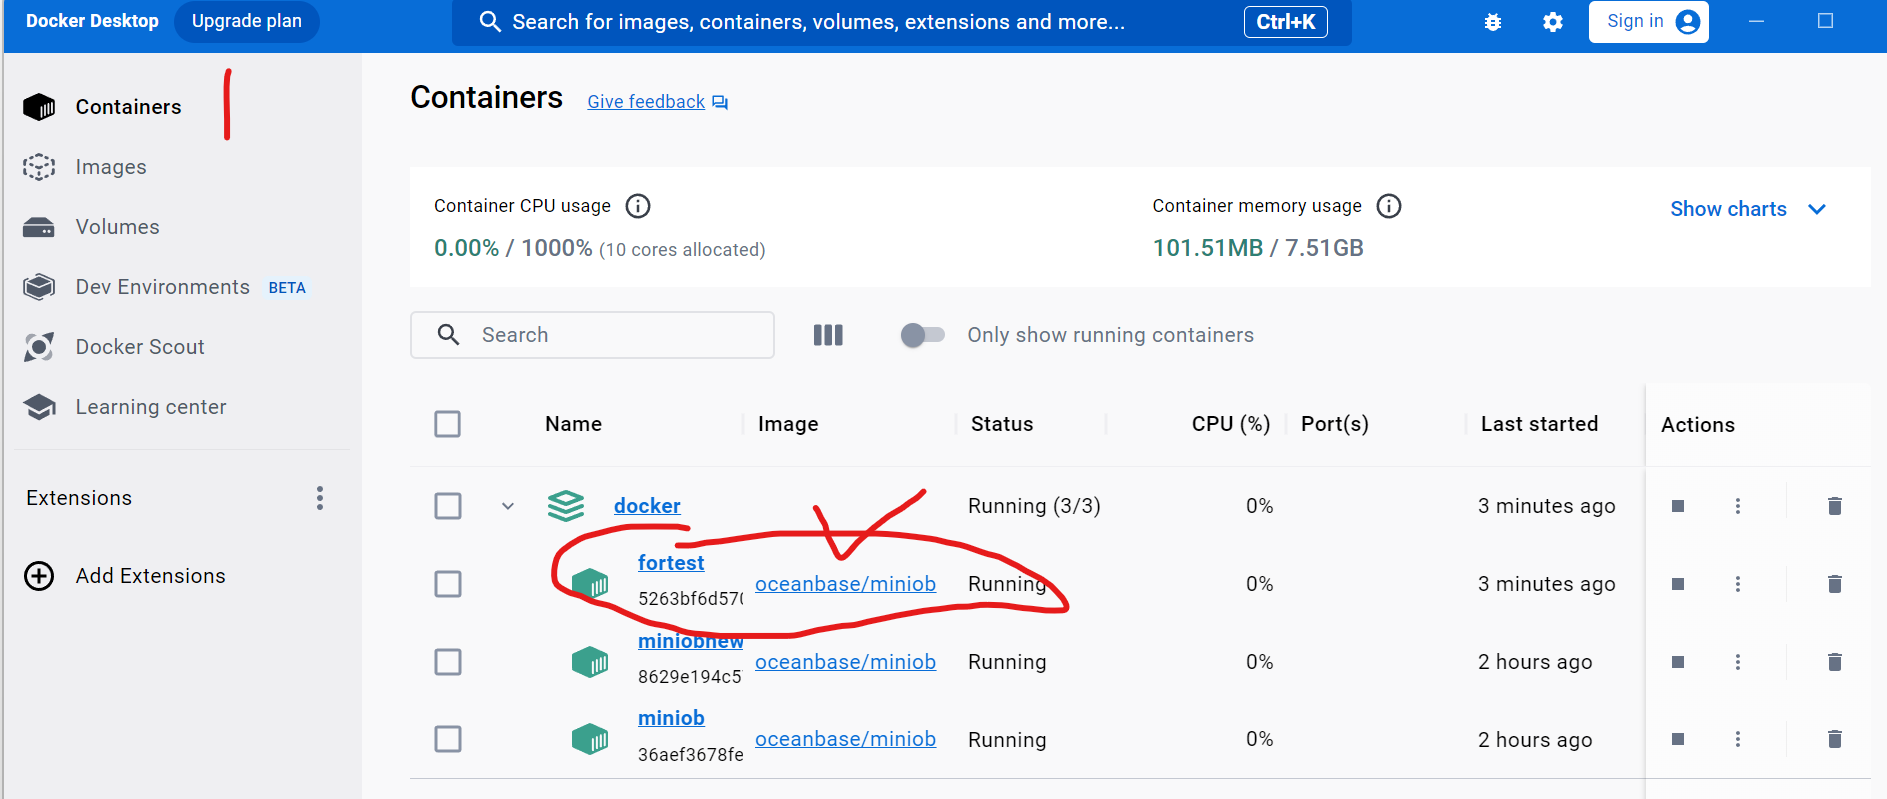
Task: Click the miniob container cube icon
Action: [x=590, y=739]
